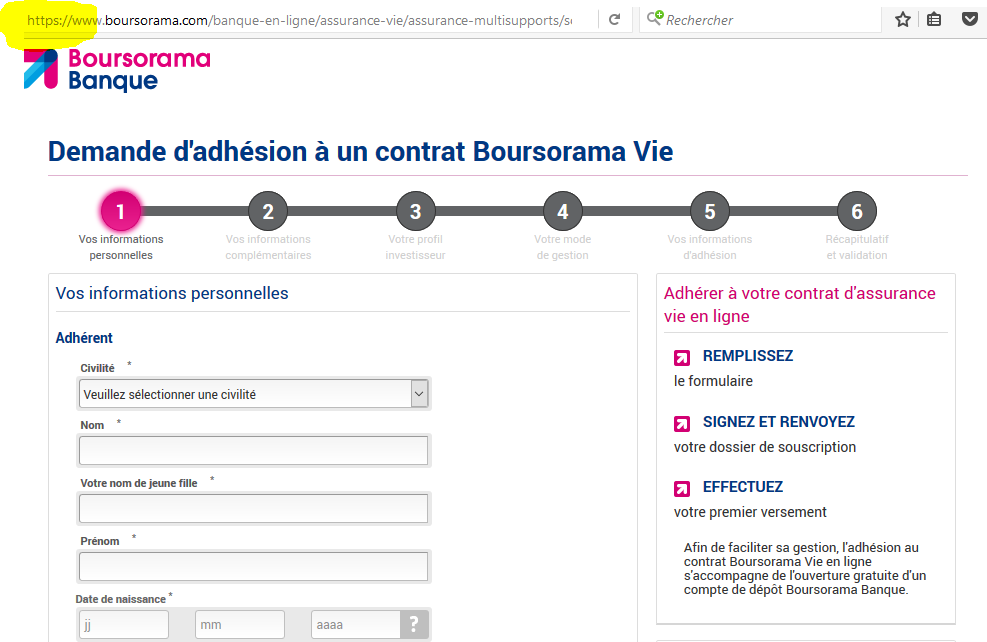
Task: Click the dropdown arrow on the civilité selector
Action: pyautogui.click(x=419, y=393)
